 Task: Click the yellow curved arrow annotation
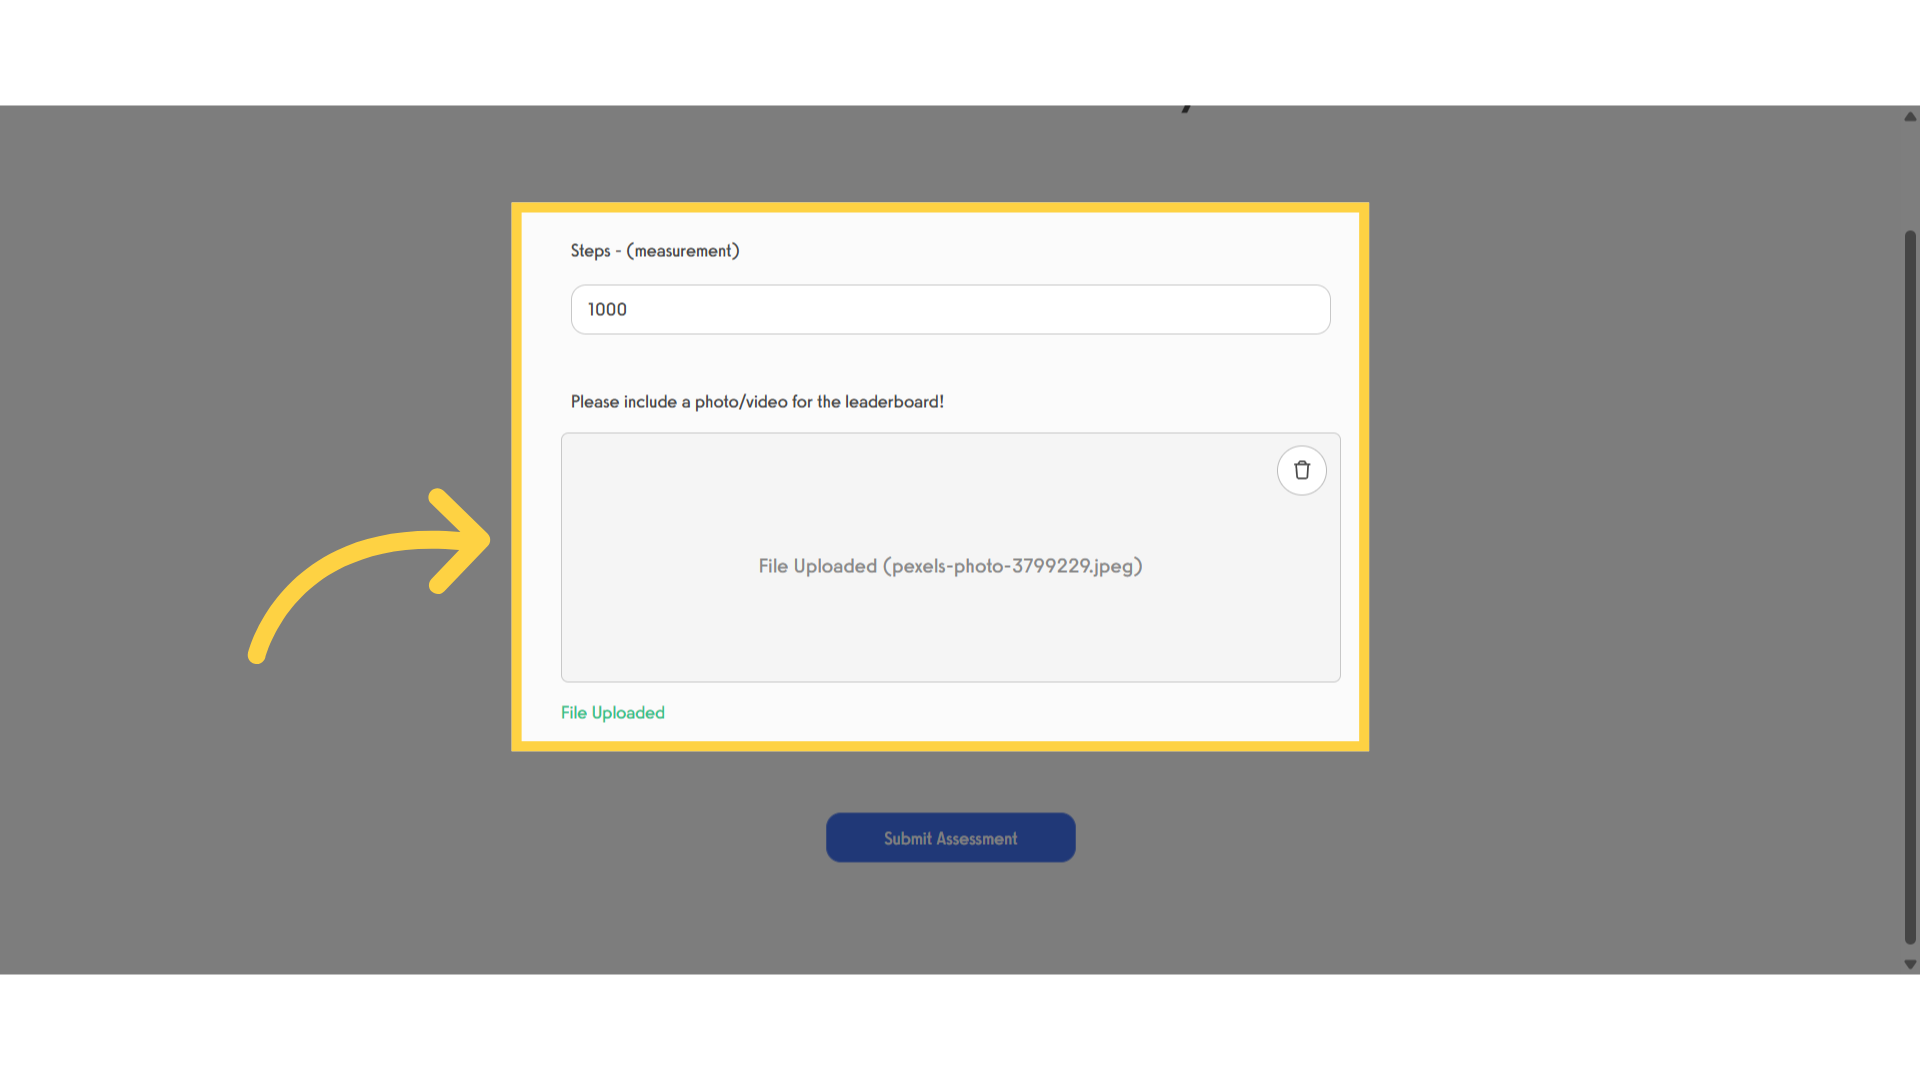tap(369, 575)
